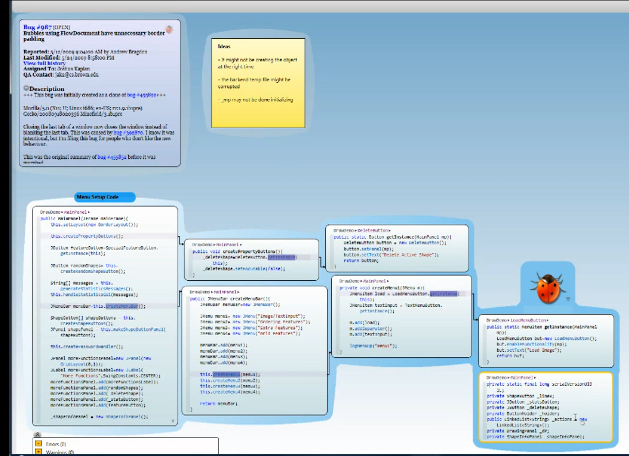Click the serialVersionUID declaration line
The width and height of the screenshot is (629, 456).
click(x=539, y=387)
